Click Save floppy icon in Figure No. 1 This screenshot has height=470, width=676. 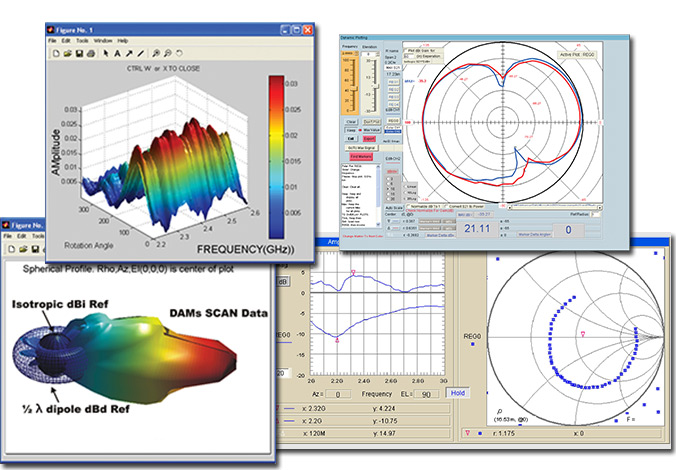(79, 53)
